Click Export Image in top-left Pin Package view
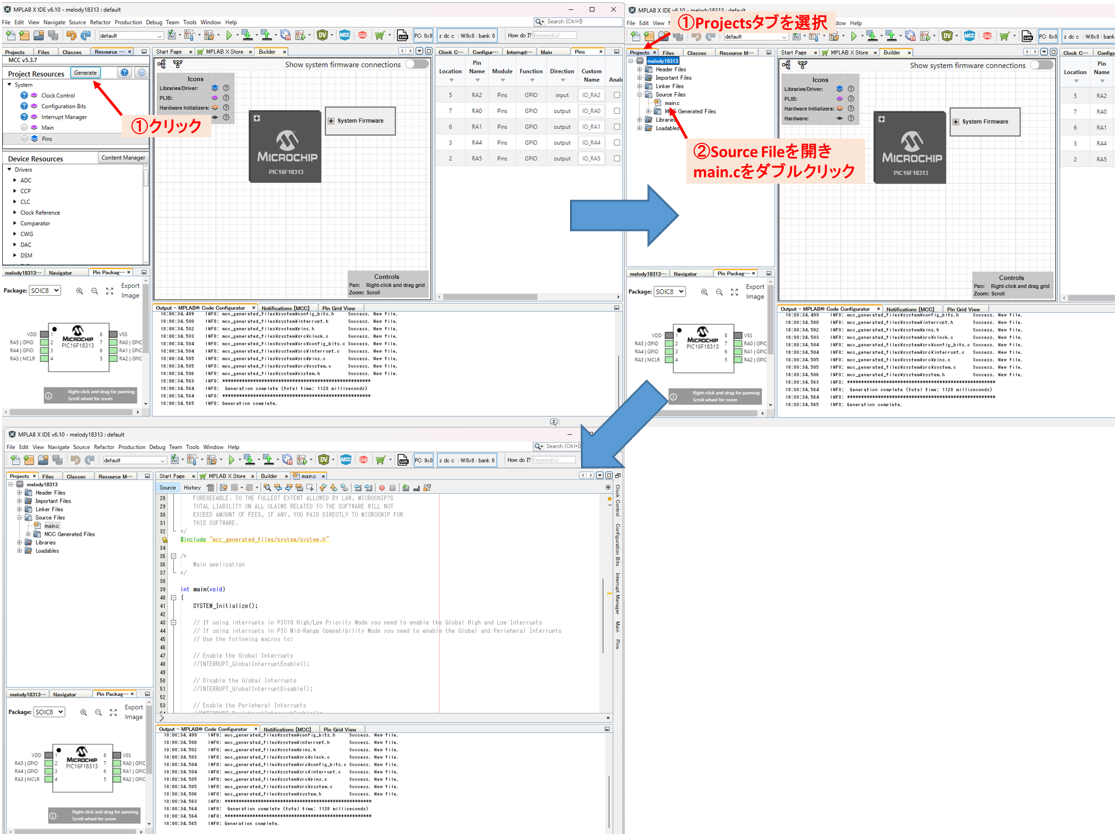 click(131, 291)
